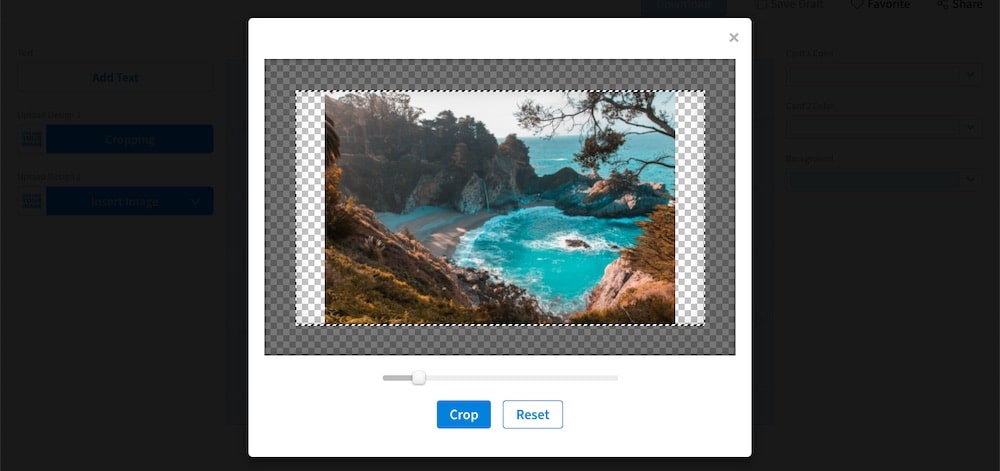Click Save Draft in the top bar
The image size is (1000, 471).
pyautogui.click(x=790, y=5)
